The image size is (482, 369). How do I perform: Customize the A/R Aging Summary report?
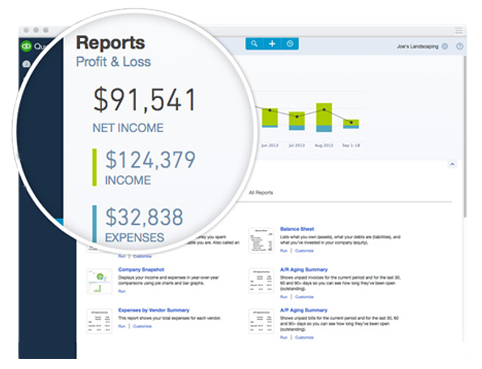[304, 297]
